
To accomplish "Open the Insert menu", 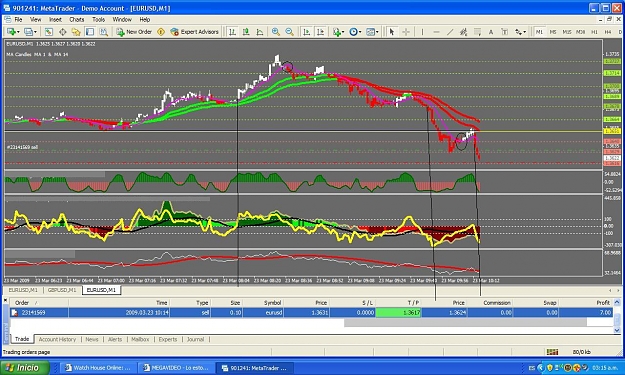I will click(55, 19).
